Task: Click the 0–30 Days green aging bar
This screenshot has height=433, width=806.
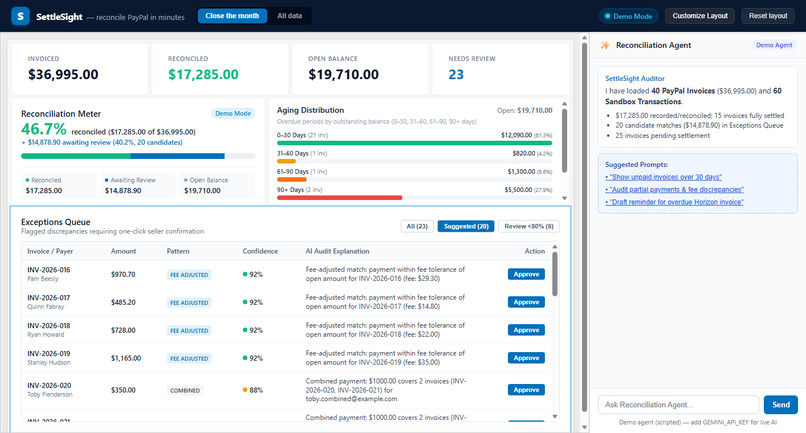Action: pos(414,143)
